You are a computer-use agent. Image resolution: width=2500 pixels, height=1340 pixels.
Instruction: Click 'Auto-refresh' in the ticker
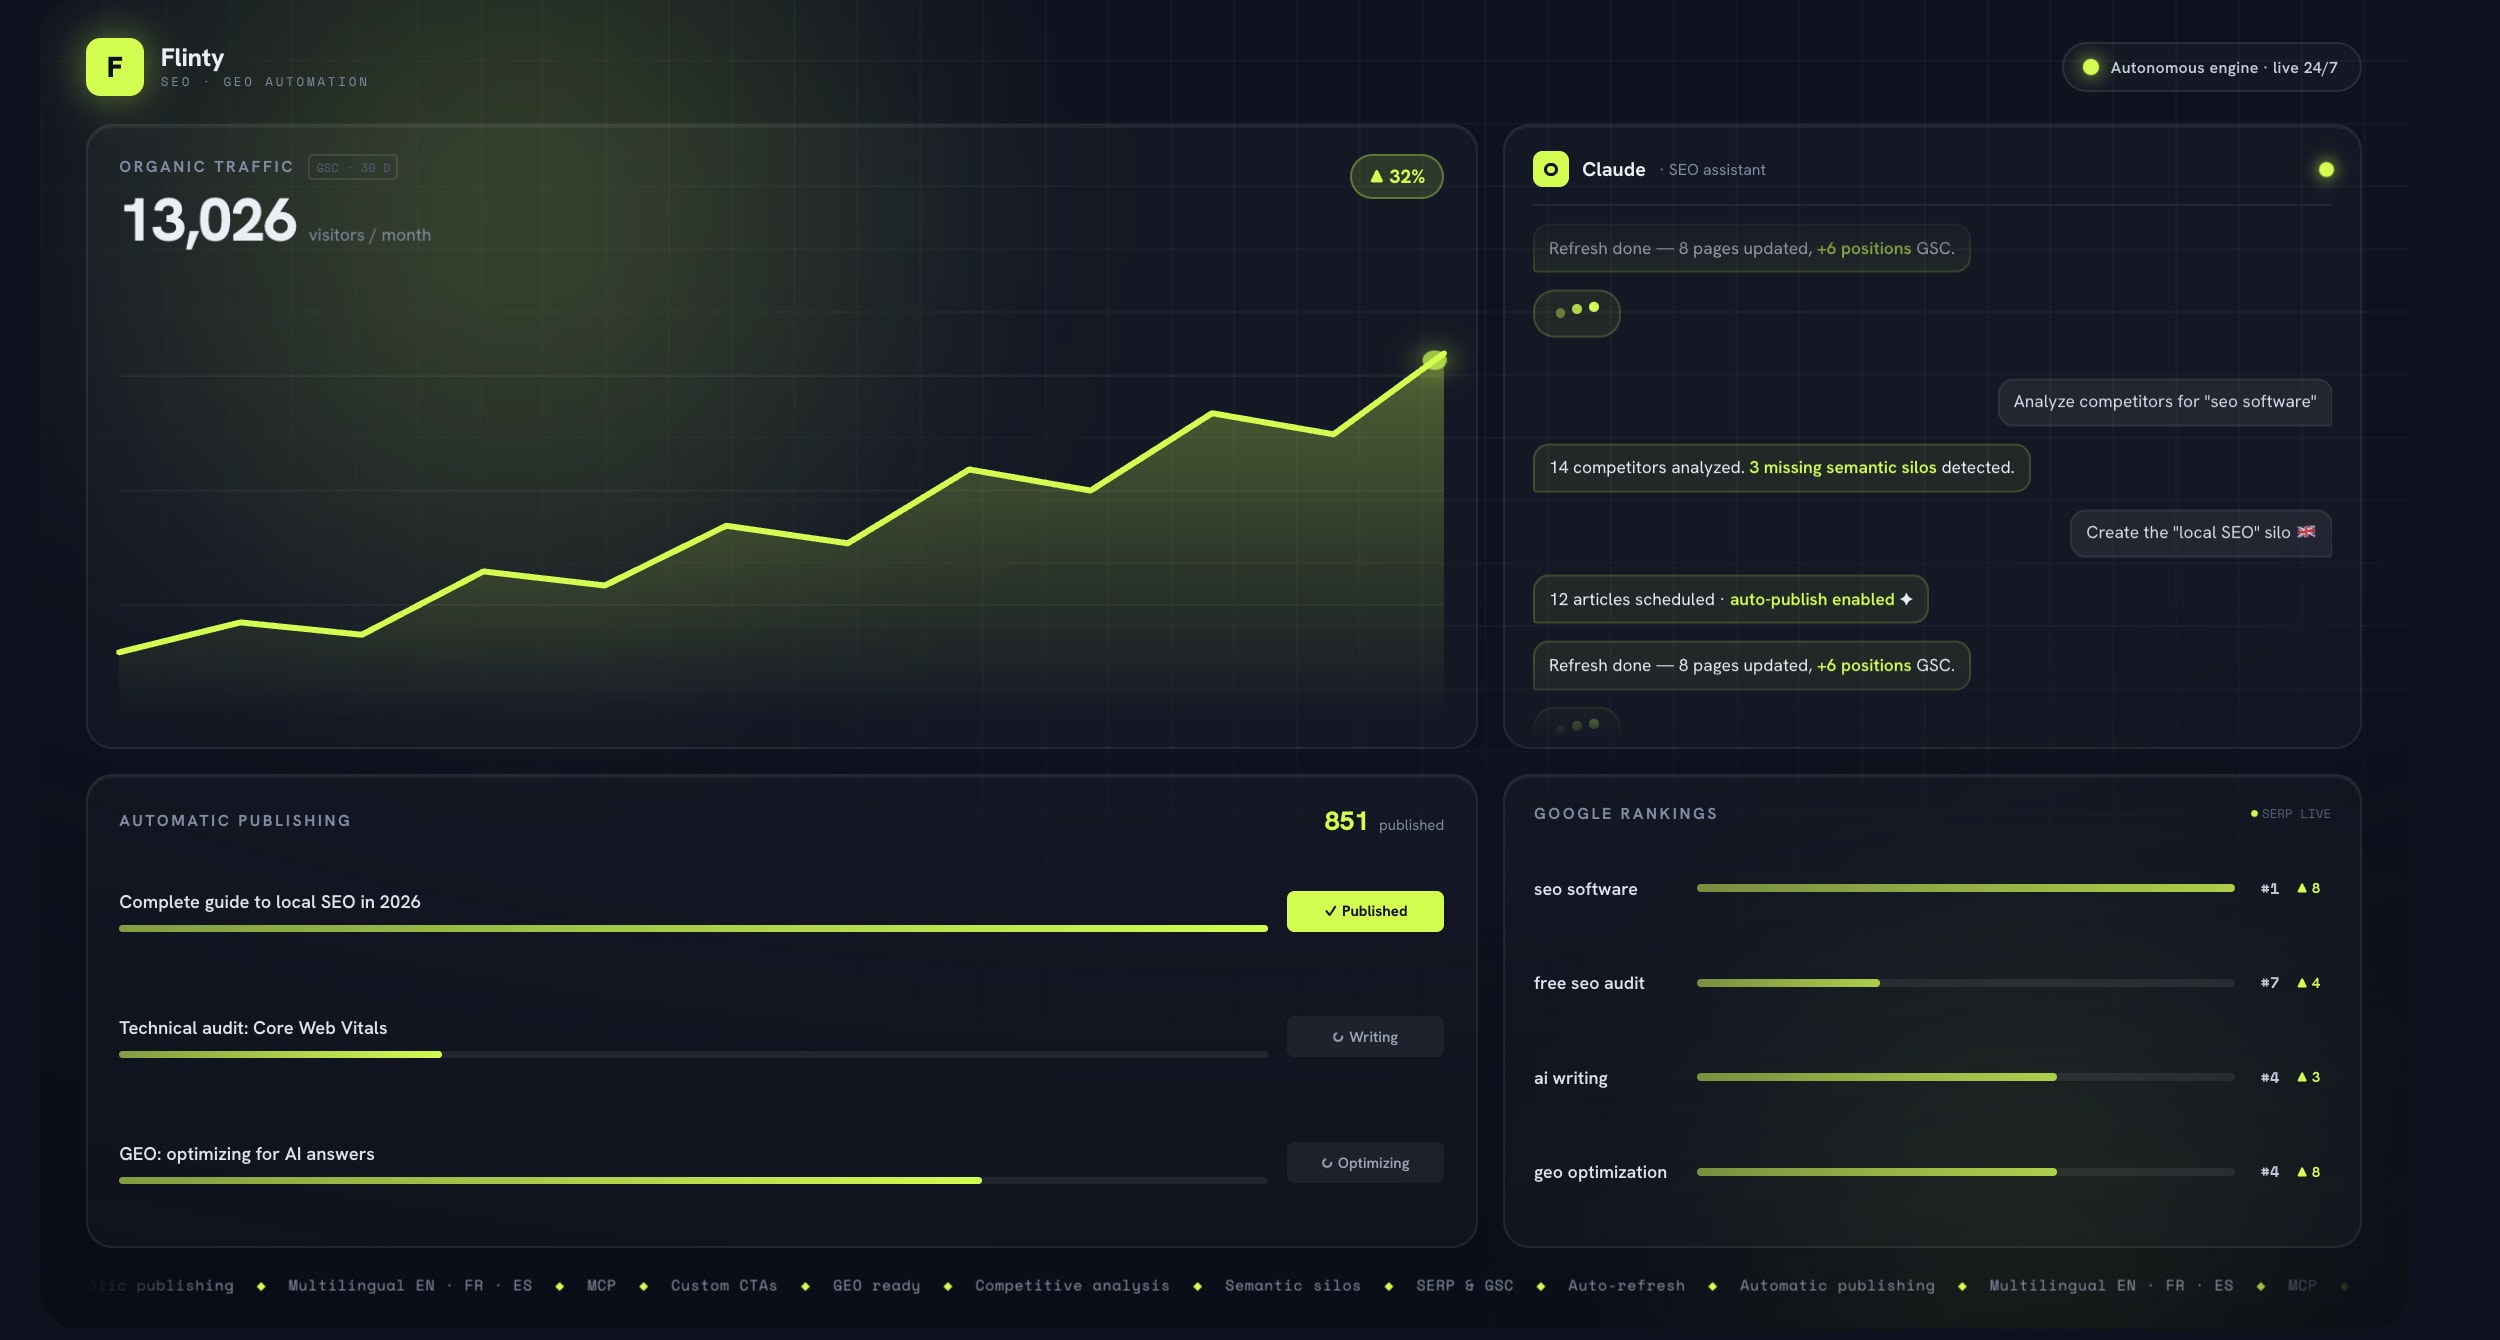pyautogui.click(x=1626, y=1285)
